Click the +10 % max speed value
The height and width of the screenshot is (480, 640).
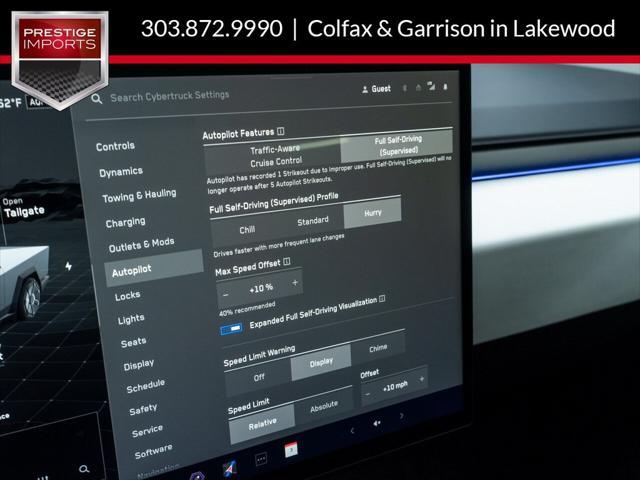coord(261,288)
